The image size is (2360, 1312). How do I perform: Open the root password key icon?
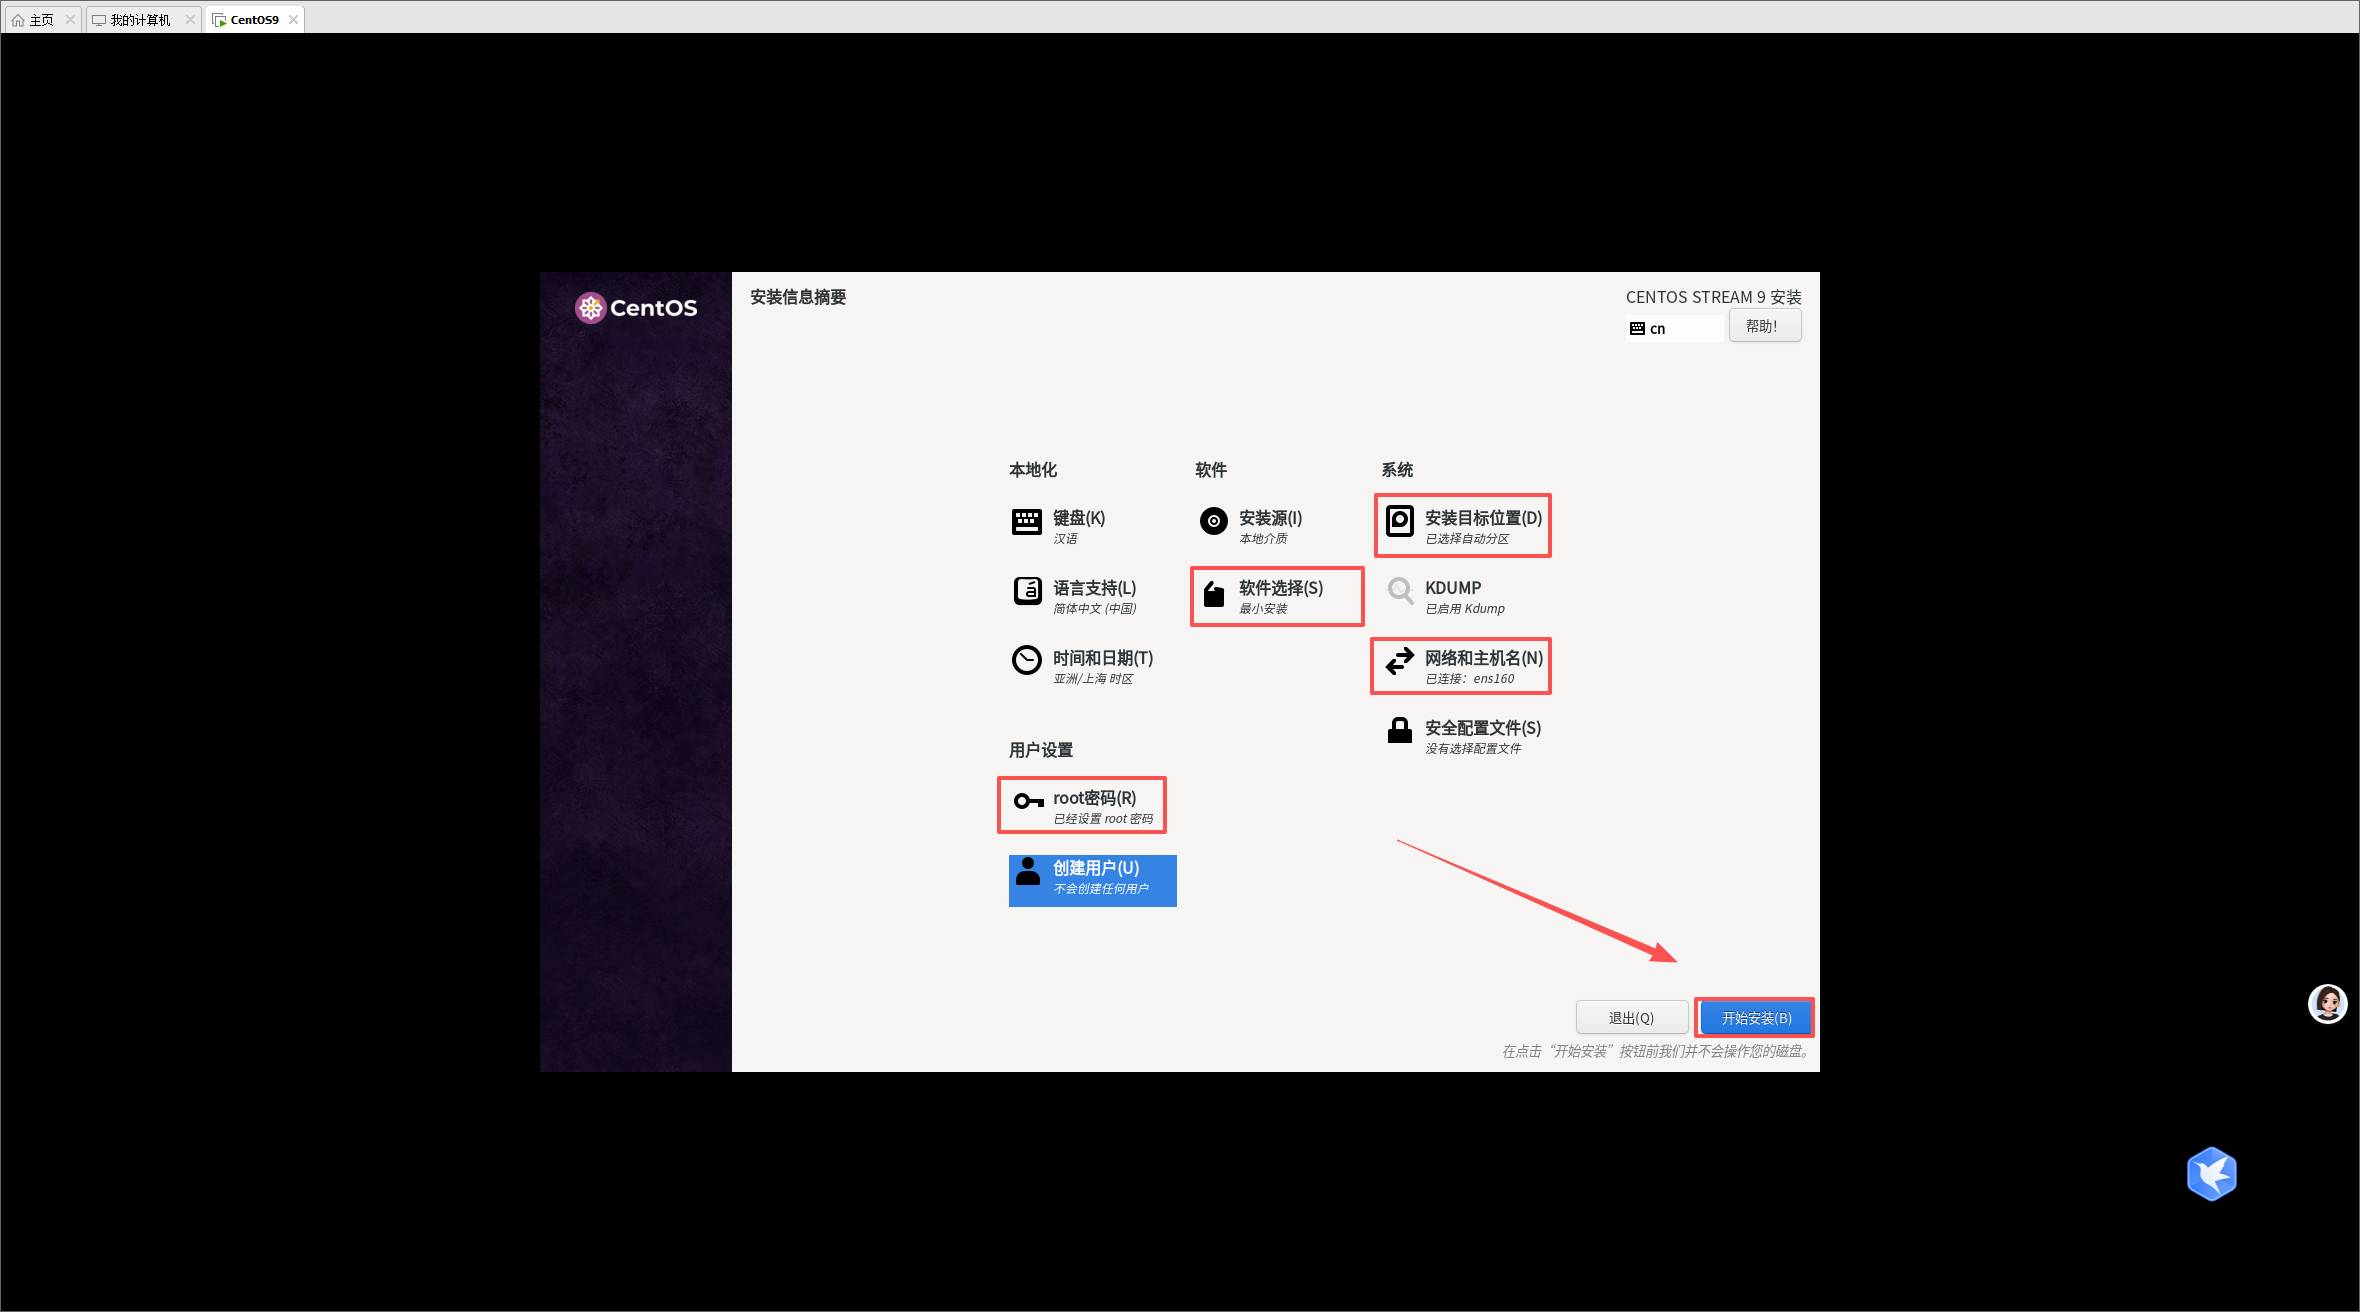[x=1029, y=801]
